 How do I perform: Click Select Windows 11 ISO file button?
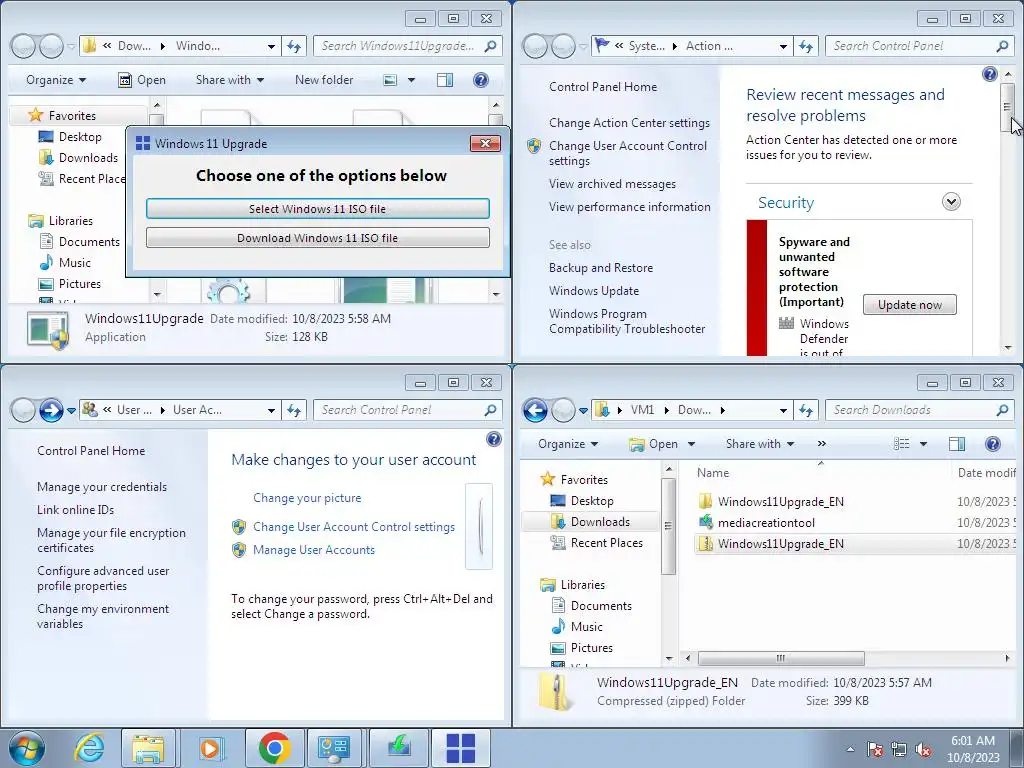(x=317, y=209)
